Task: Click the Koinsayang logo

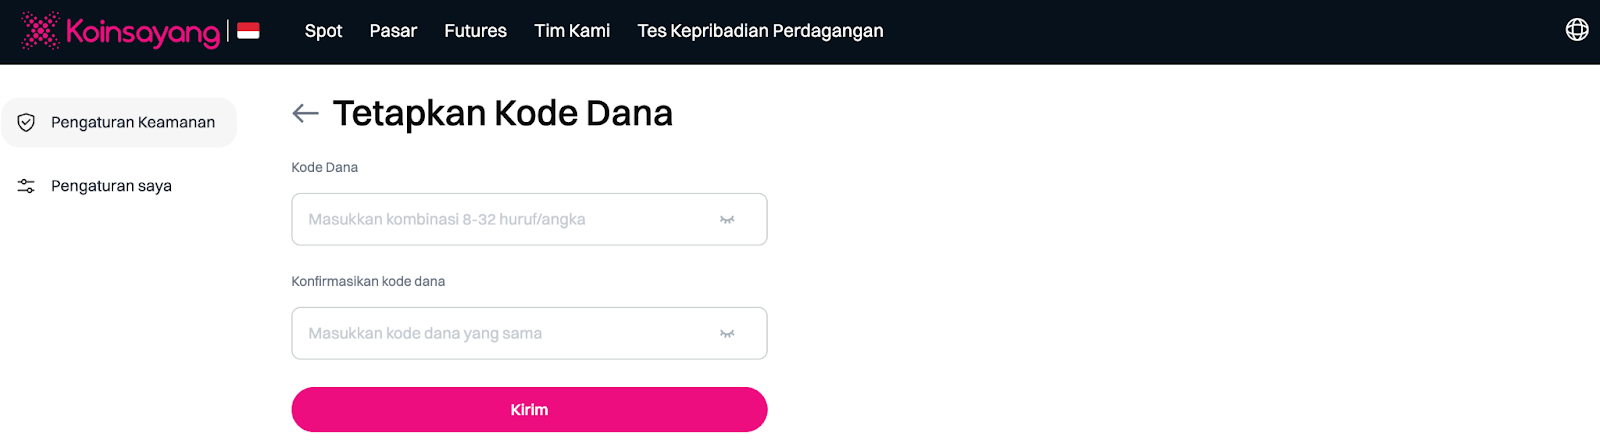Action: tap(120, 32)
